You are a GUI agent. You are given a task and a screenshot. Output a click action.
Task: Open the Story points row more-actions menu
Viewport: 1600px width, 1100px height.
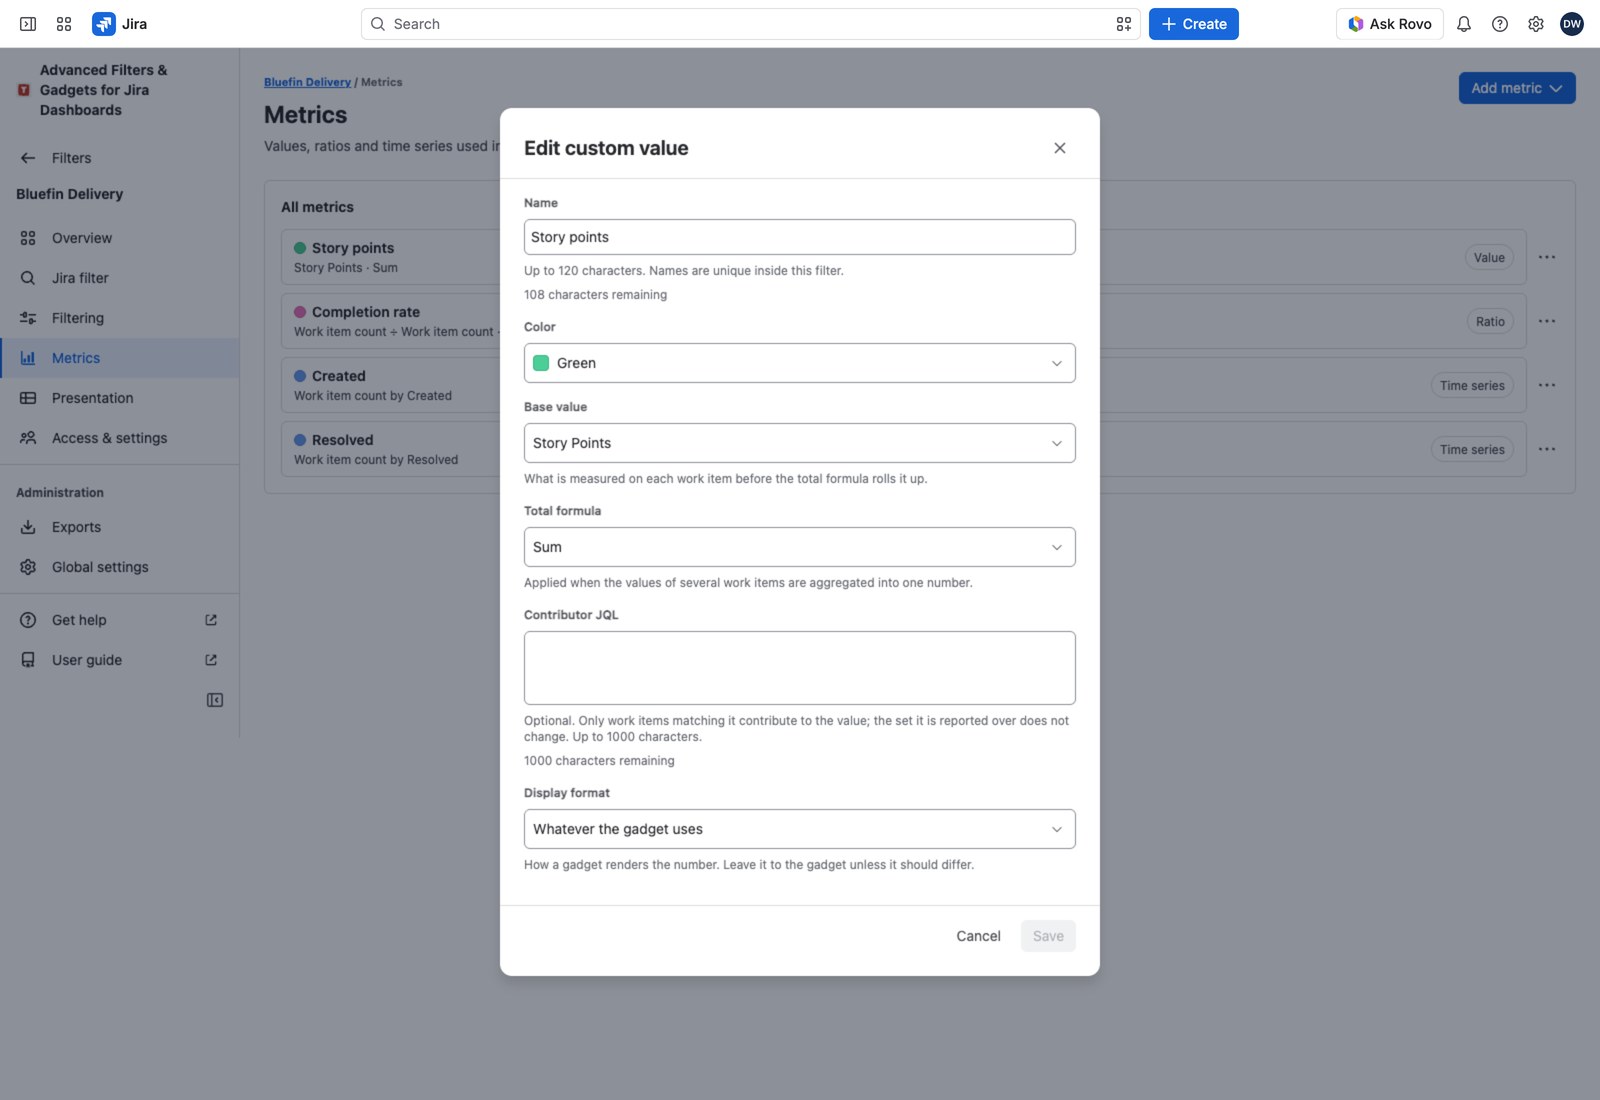point(1547,257)
